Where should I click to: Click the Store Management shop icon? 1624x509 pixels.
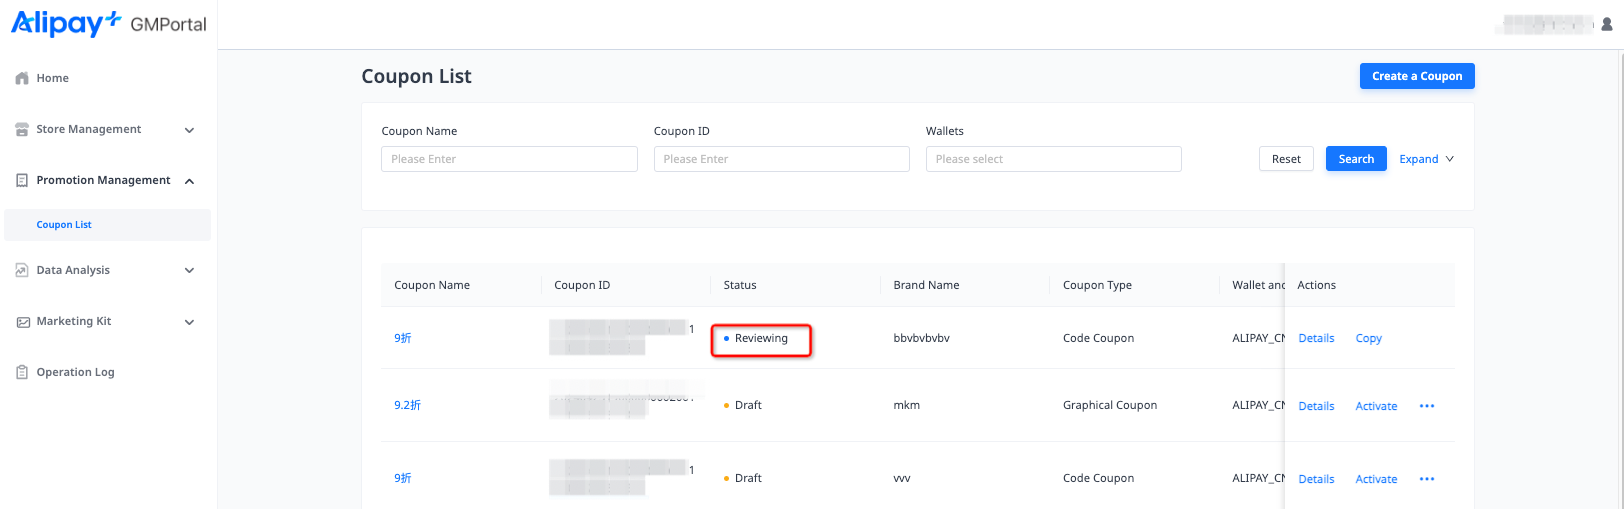[22, 130]
